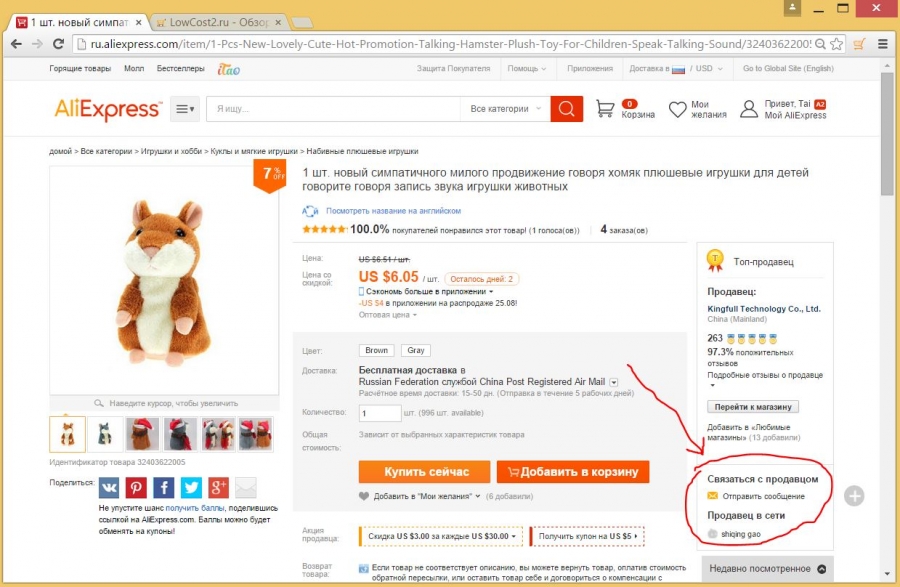Select the Gray color option
The image size is (900, 587).
(415, 351)
